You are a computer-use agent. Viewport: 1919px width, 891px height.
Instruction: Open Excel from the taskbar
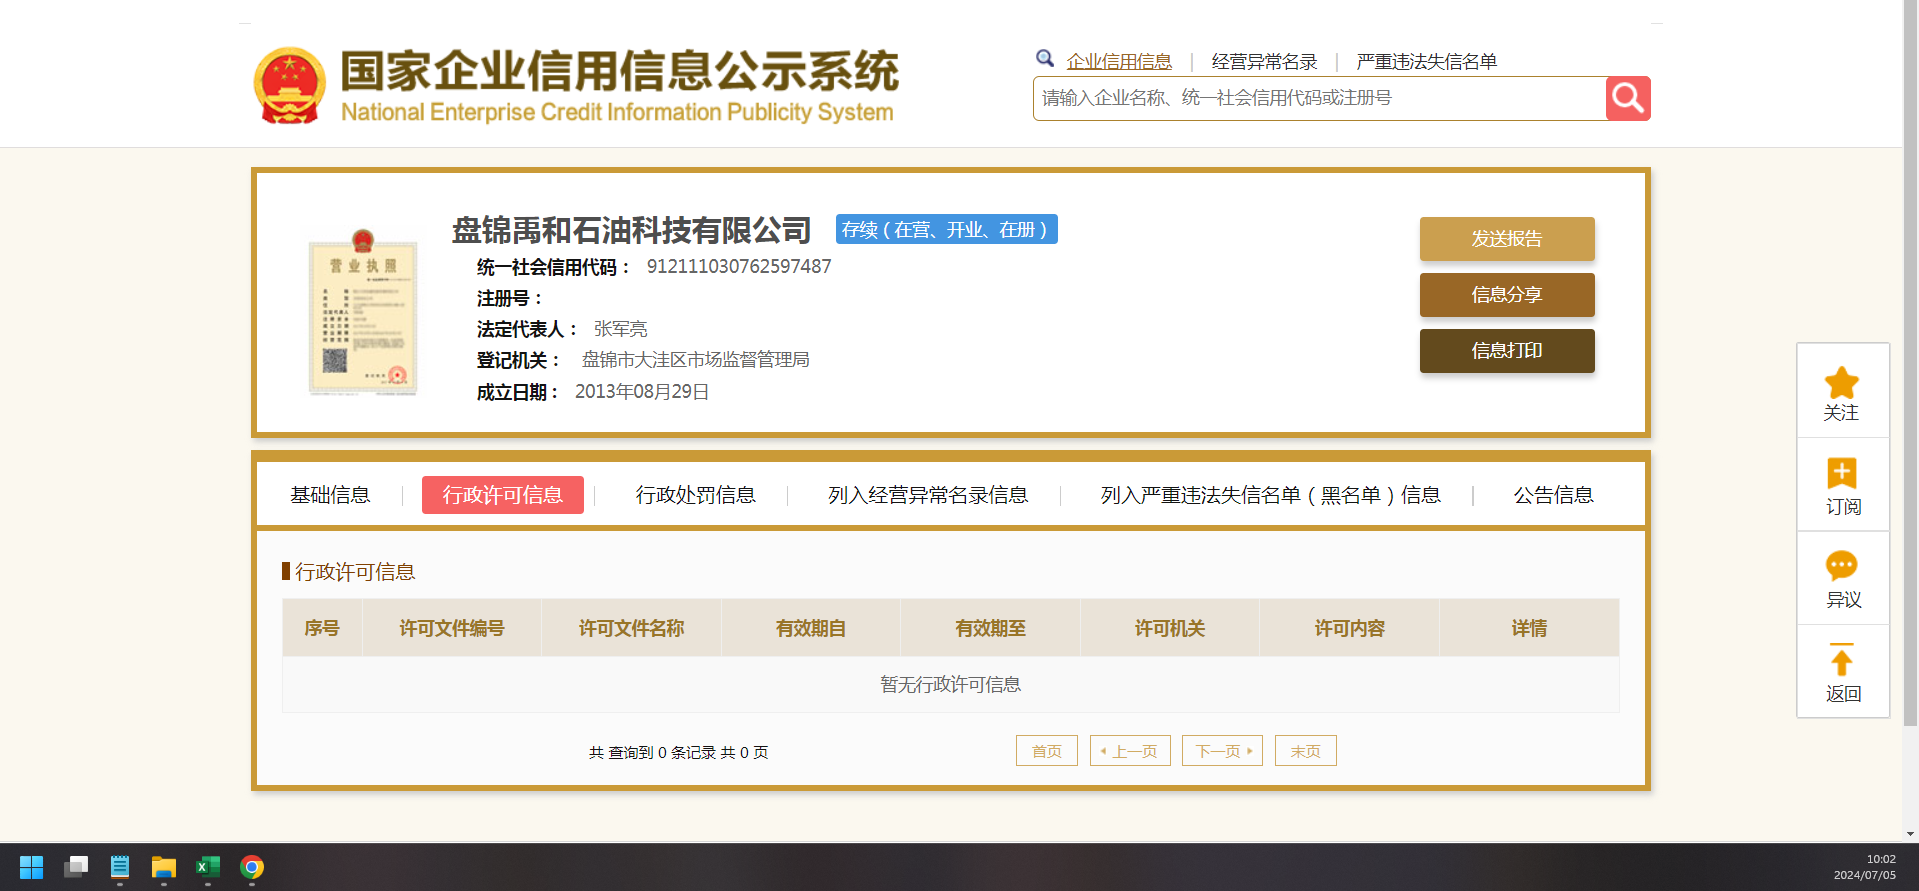pos(208,867)
